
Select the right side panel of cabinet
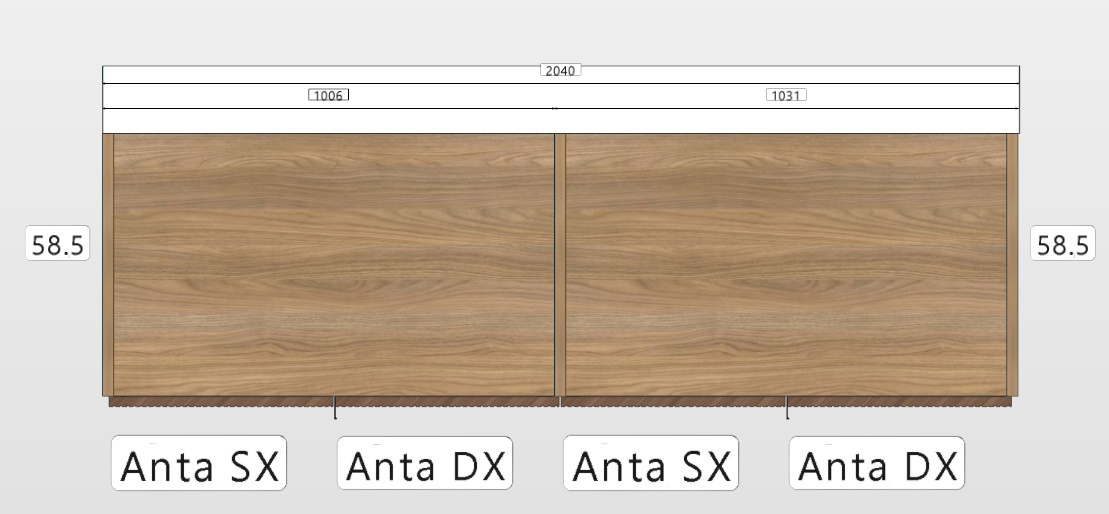pyautogui.click(x=1012, y=264)
